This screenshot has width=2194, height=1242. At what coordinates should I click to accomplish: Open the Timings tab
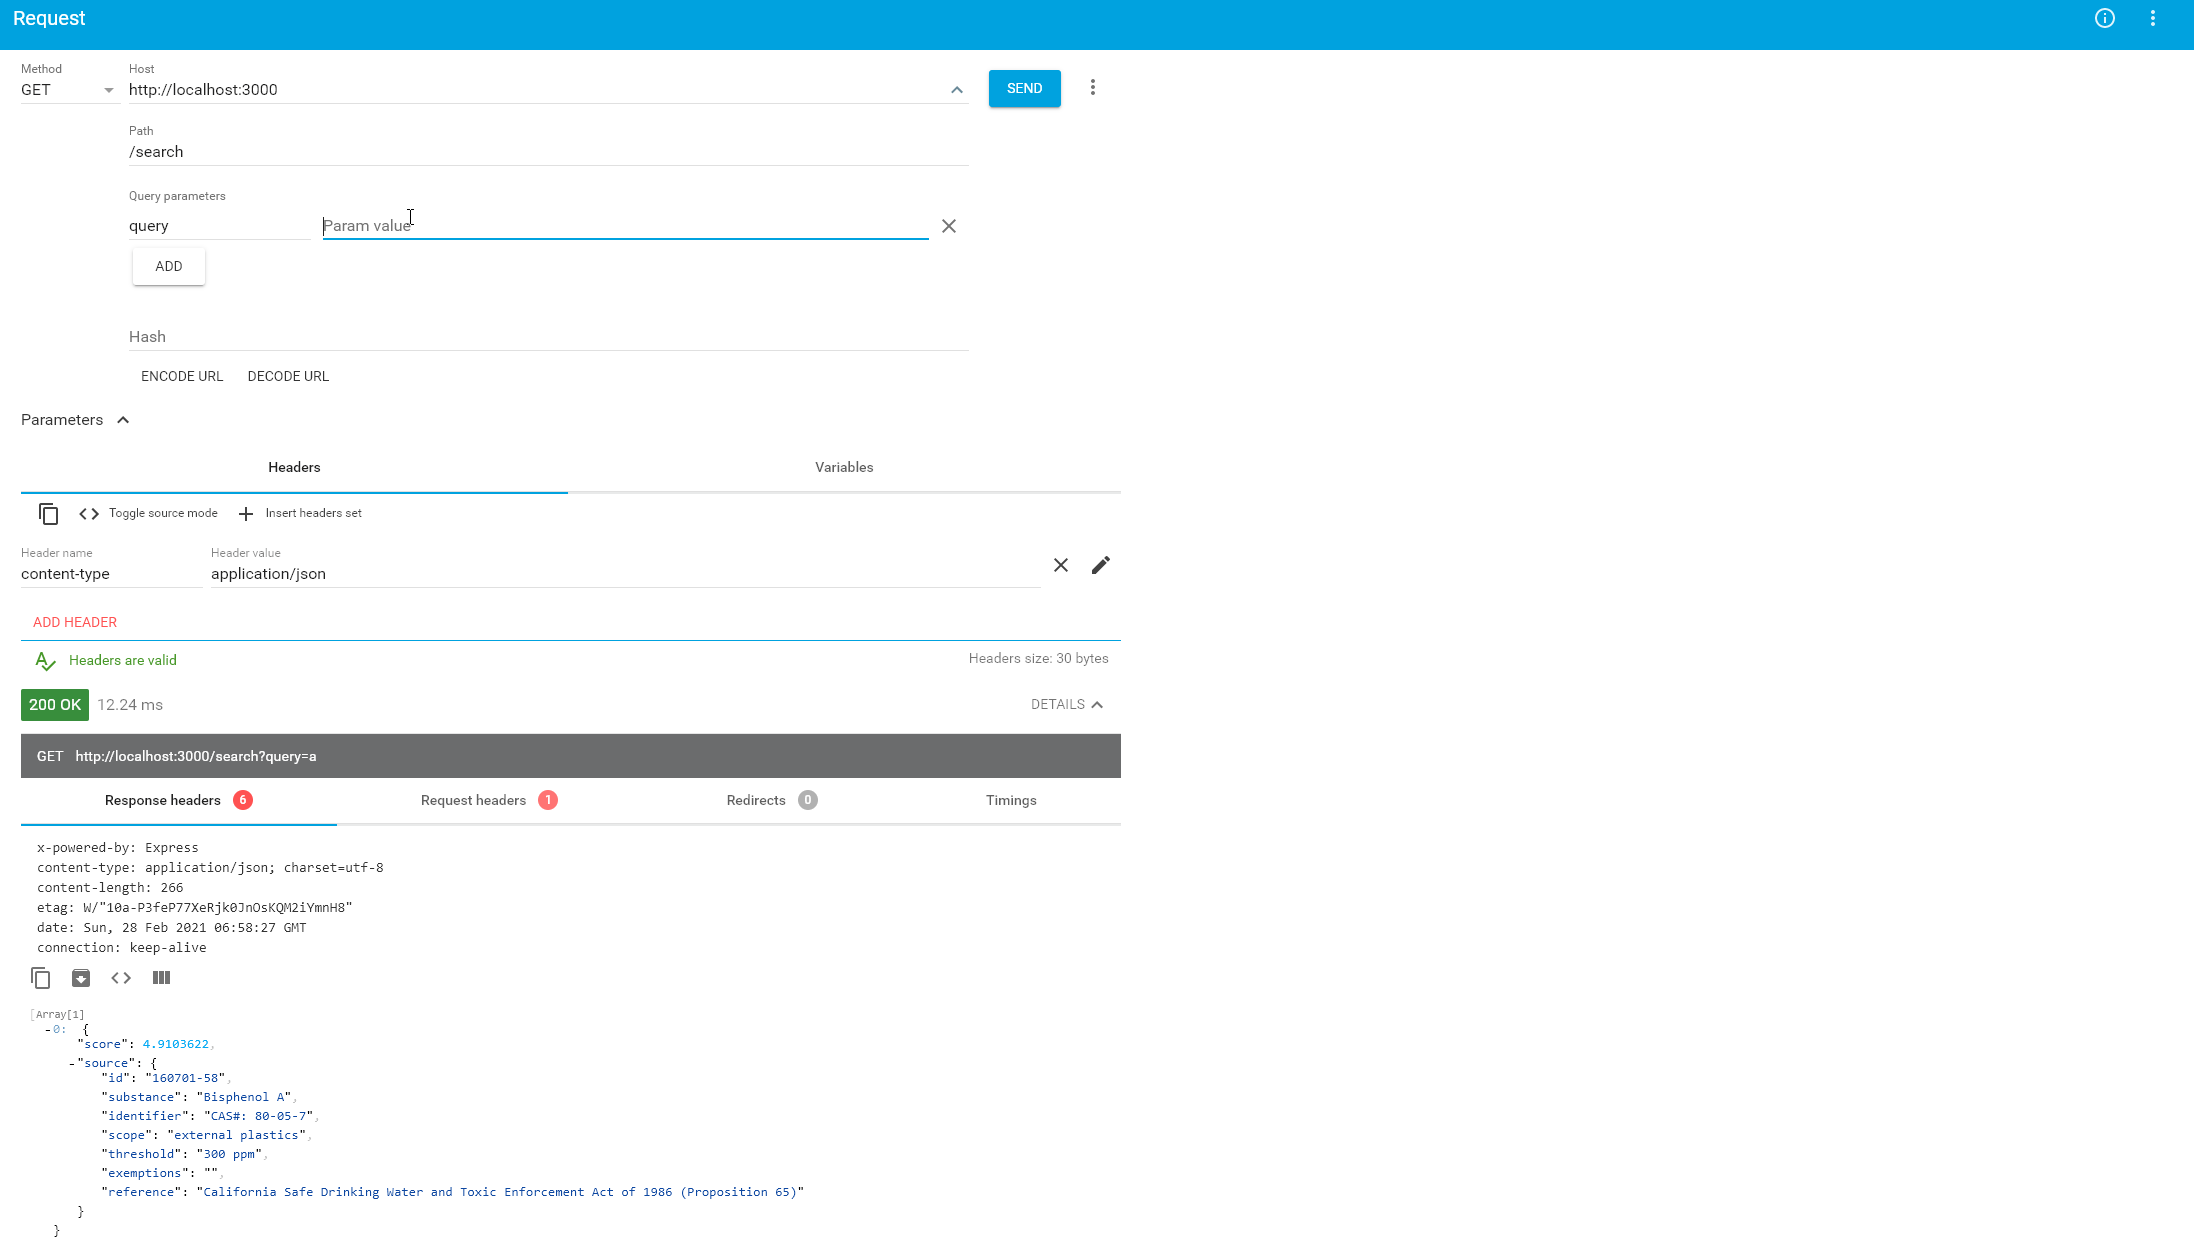[1011, 800]
